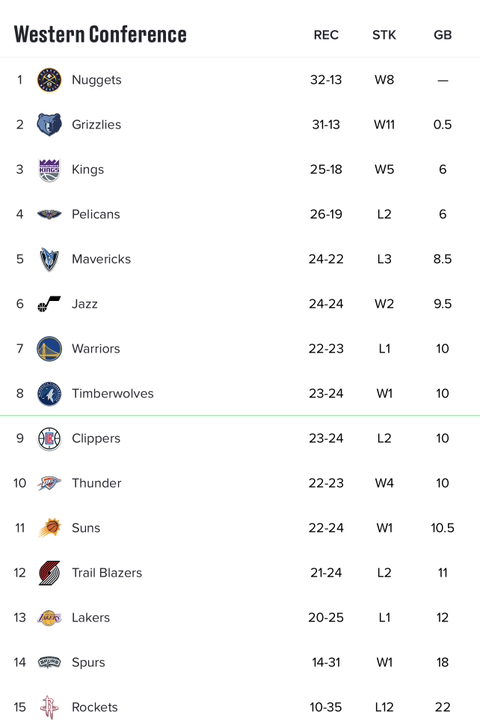Select the Trail Blazers logo
480x723 pixels.
(49, 573)
